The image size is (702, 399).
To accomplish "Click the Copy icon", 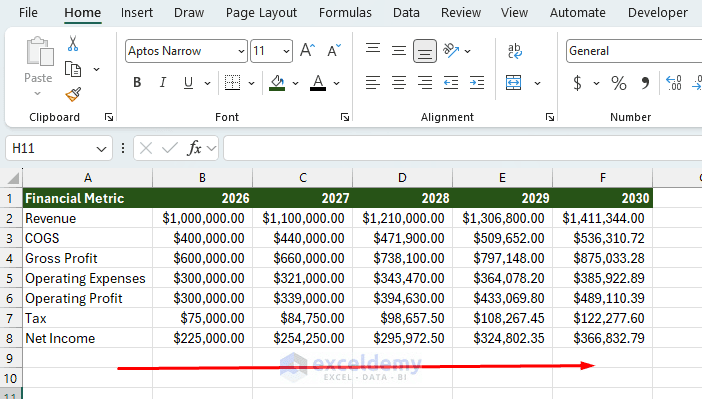I will (73, 69).
